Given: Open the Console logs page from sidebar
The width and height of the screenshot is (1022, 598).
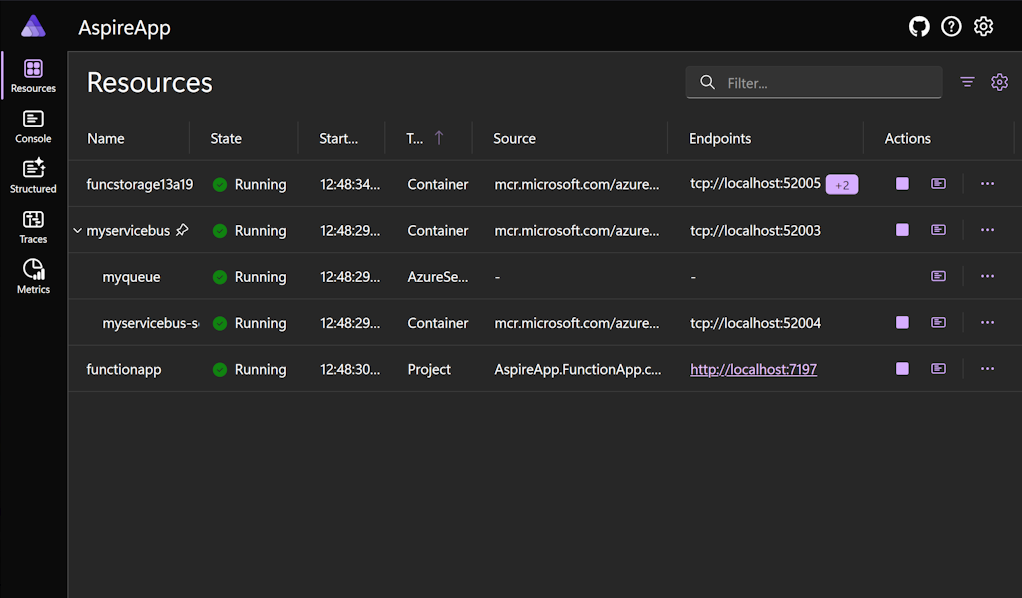Looking at the screenshot, I should [33, 126].
